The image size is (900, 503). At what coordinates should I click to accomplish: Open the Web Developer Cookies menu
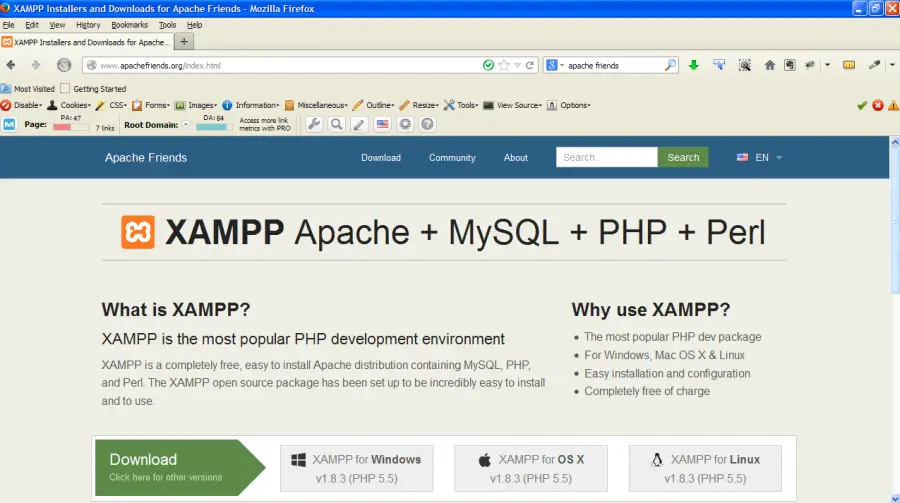point(69,105)
